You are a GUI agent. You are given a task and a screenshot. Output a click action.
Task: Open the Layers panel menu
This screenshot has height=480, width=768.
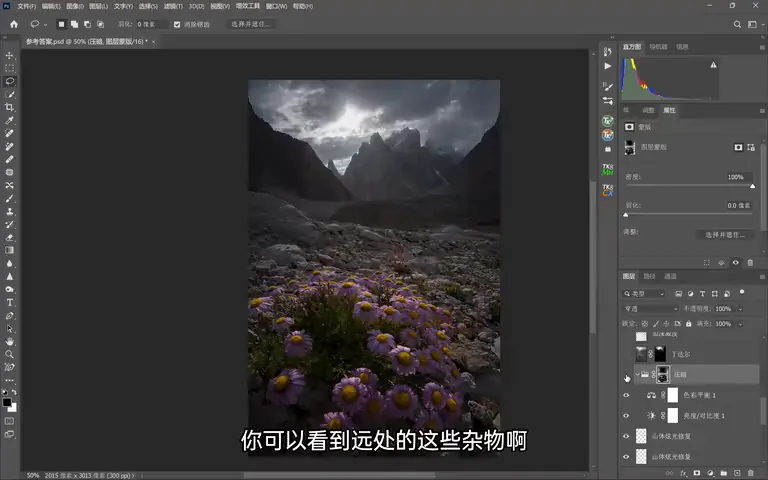pyautogui.click(x=762, y=277)
